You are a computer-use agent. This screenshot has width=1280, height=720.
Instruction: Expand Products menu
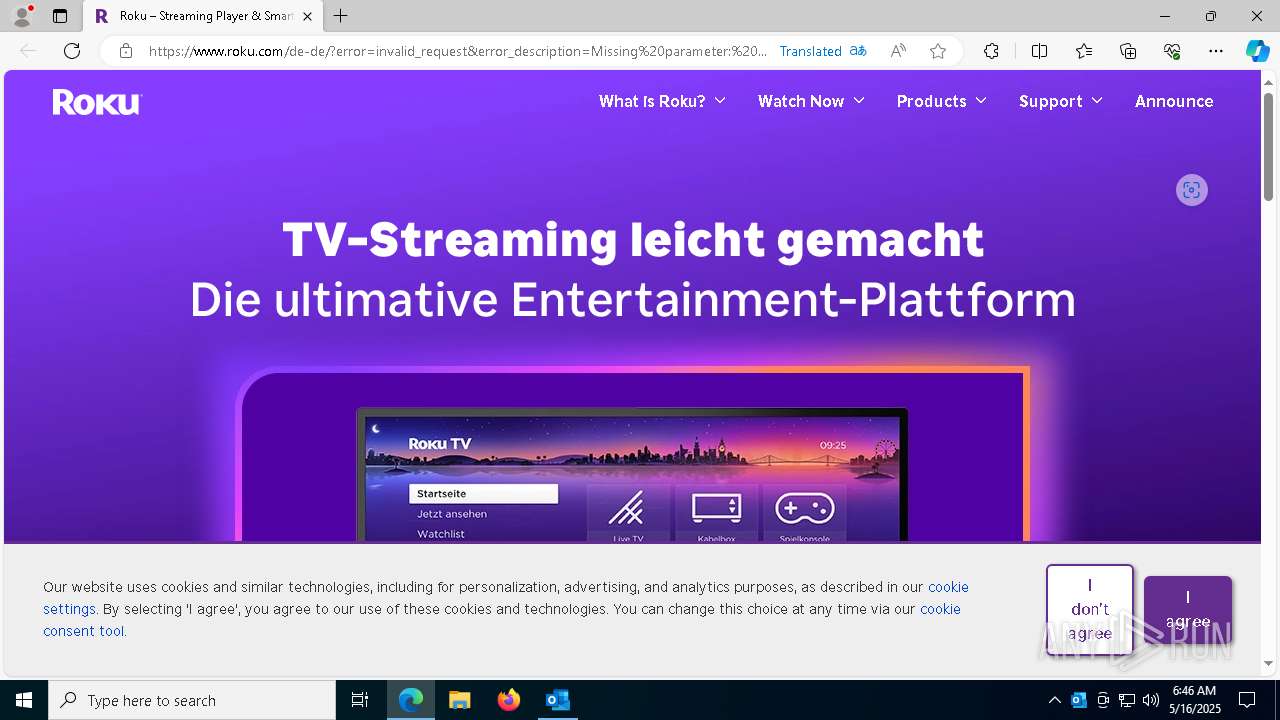click(942, 101)
